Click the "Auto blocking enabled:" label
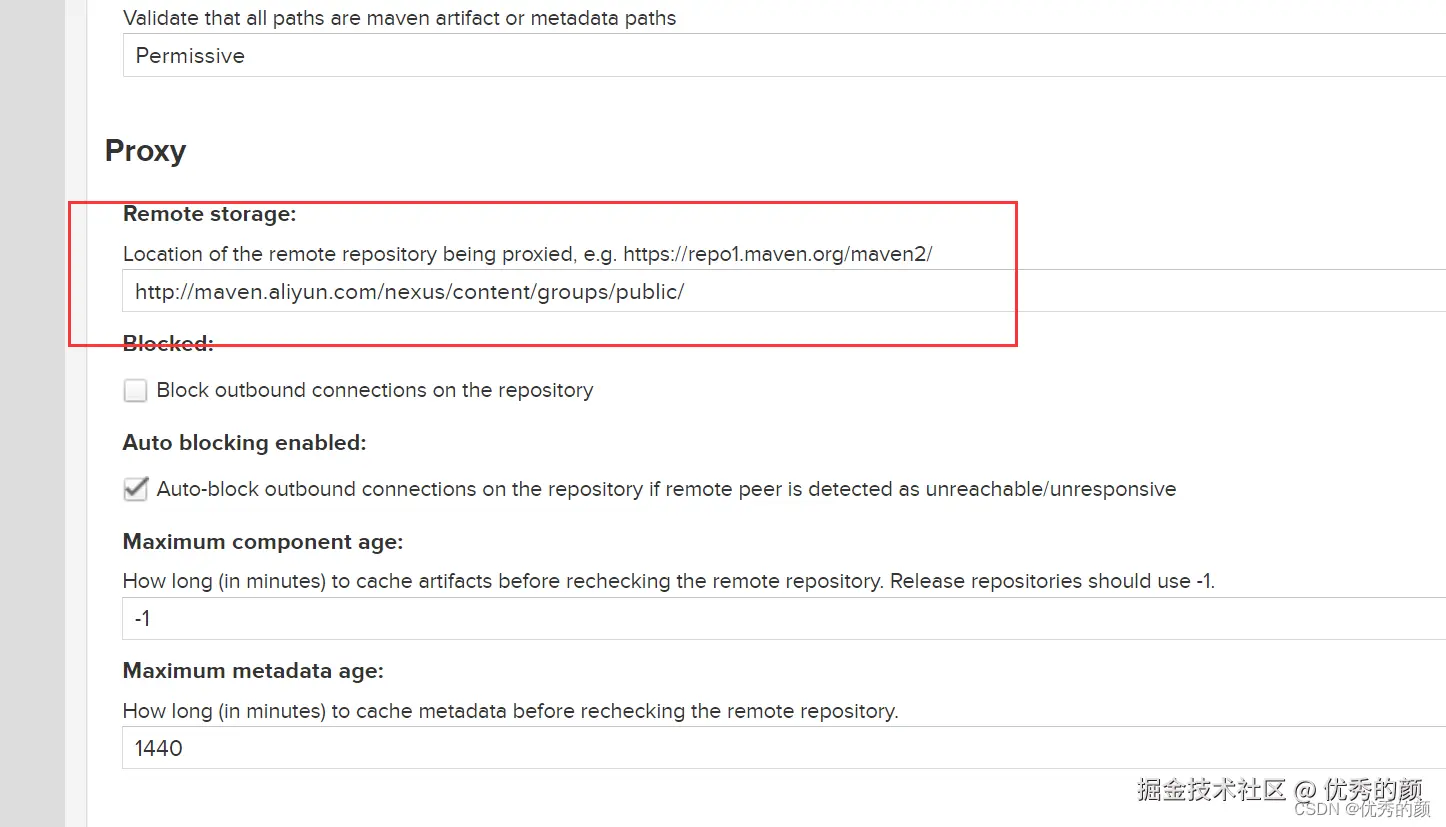The image size is (1446, 827). [244, 442]
